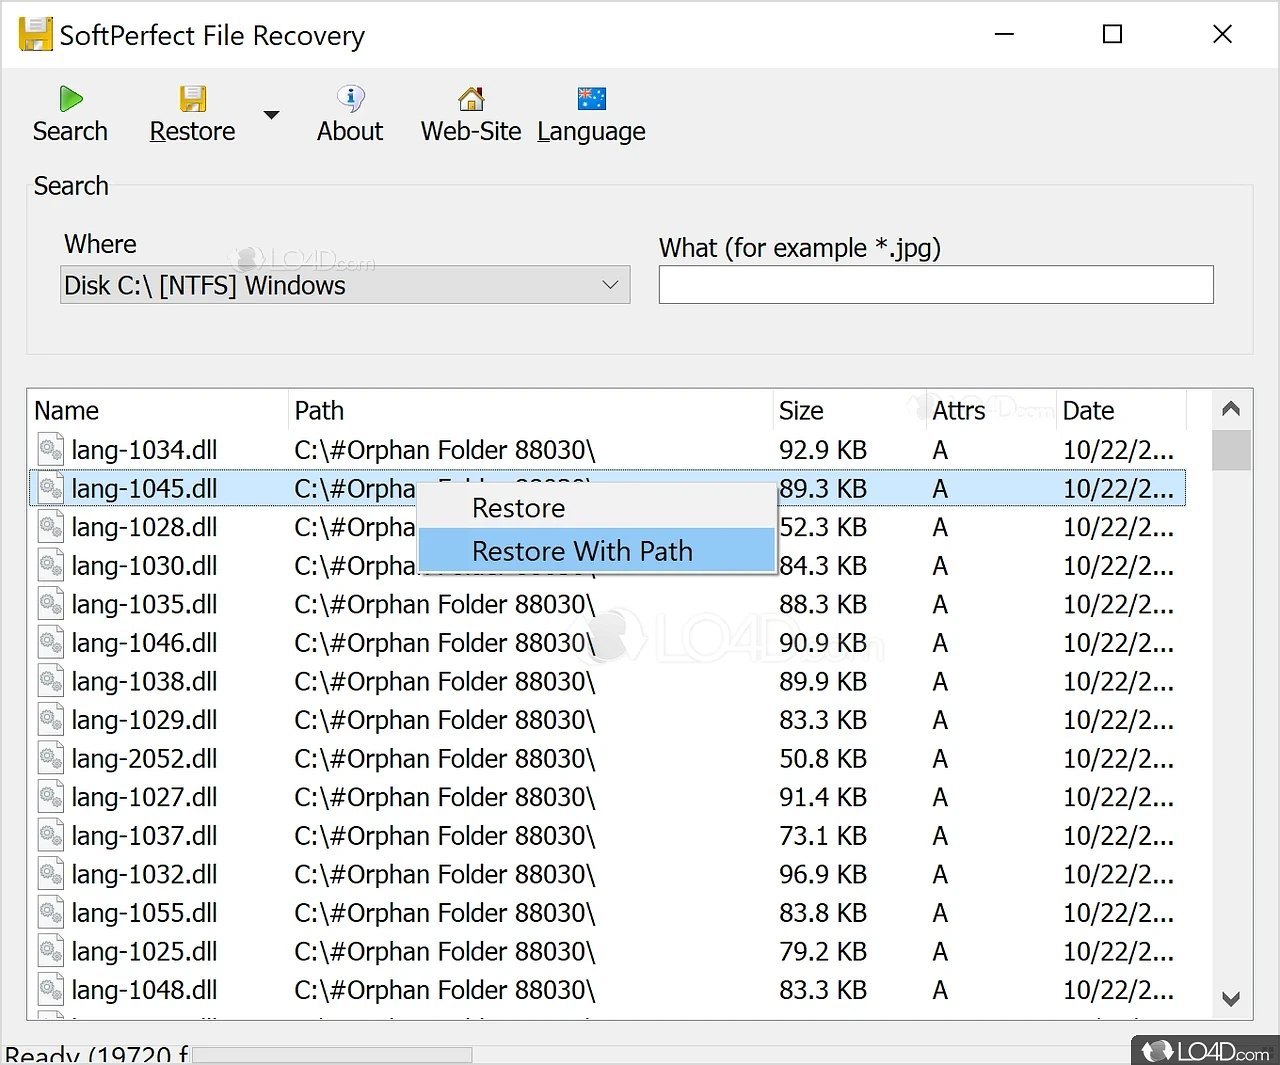Click file icon of lang-1048.dll

click(x=51, y=990)
